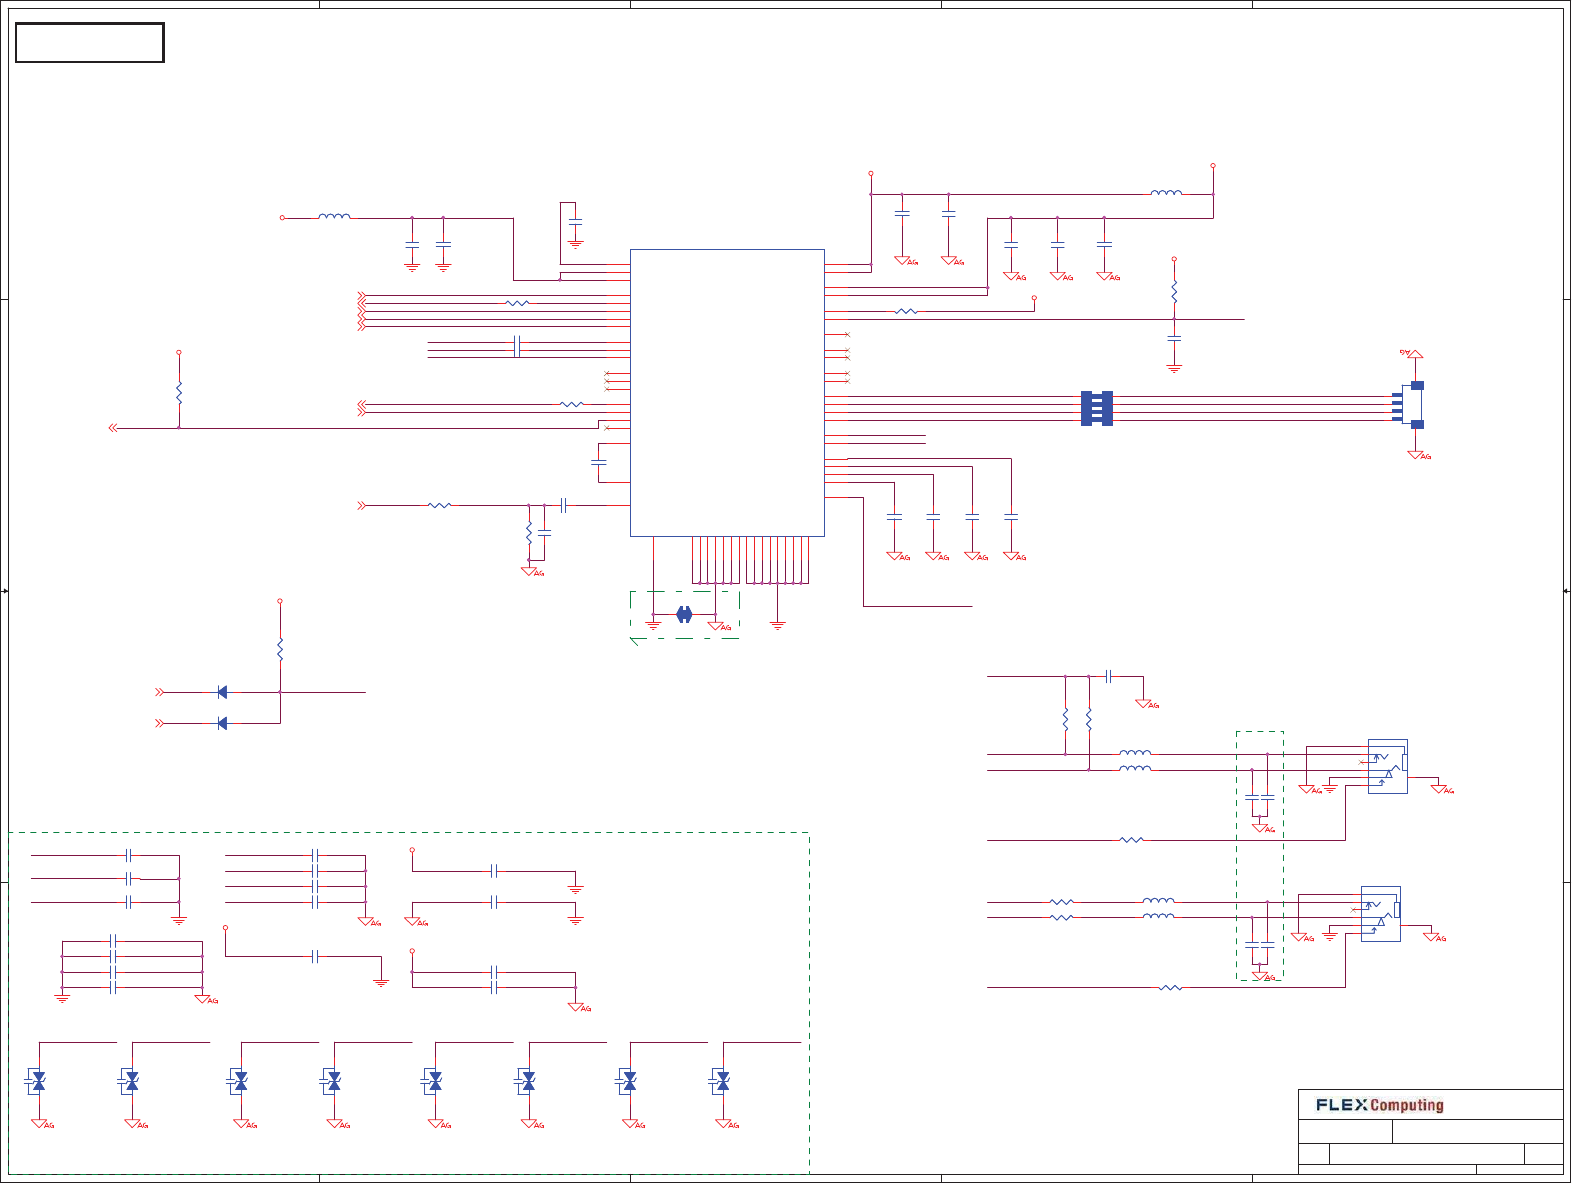This screenshot has width=1572, height=1183.
Task: Click the FLEX Computing logo in the title block
Action: click(x=1380, y=1105)
